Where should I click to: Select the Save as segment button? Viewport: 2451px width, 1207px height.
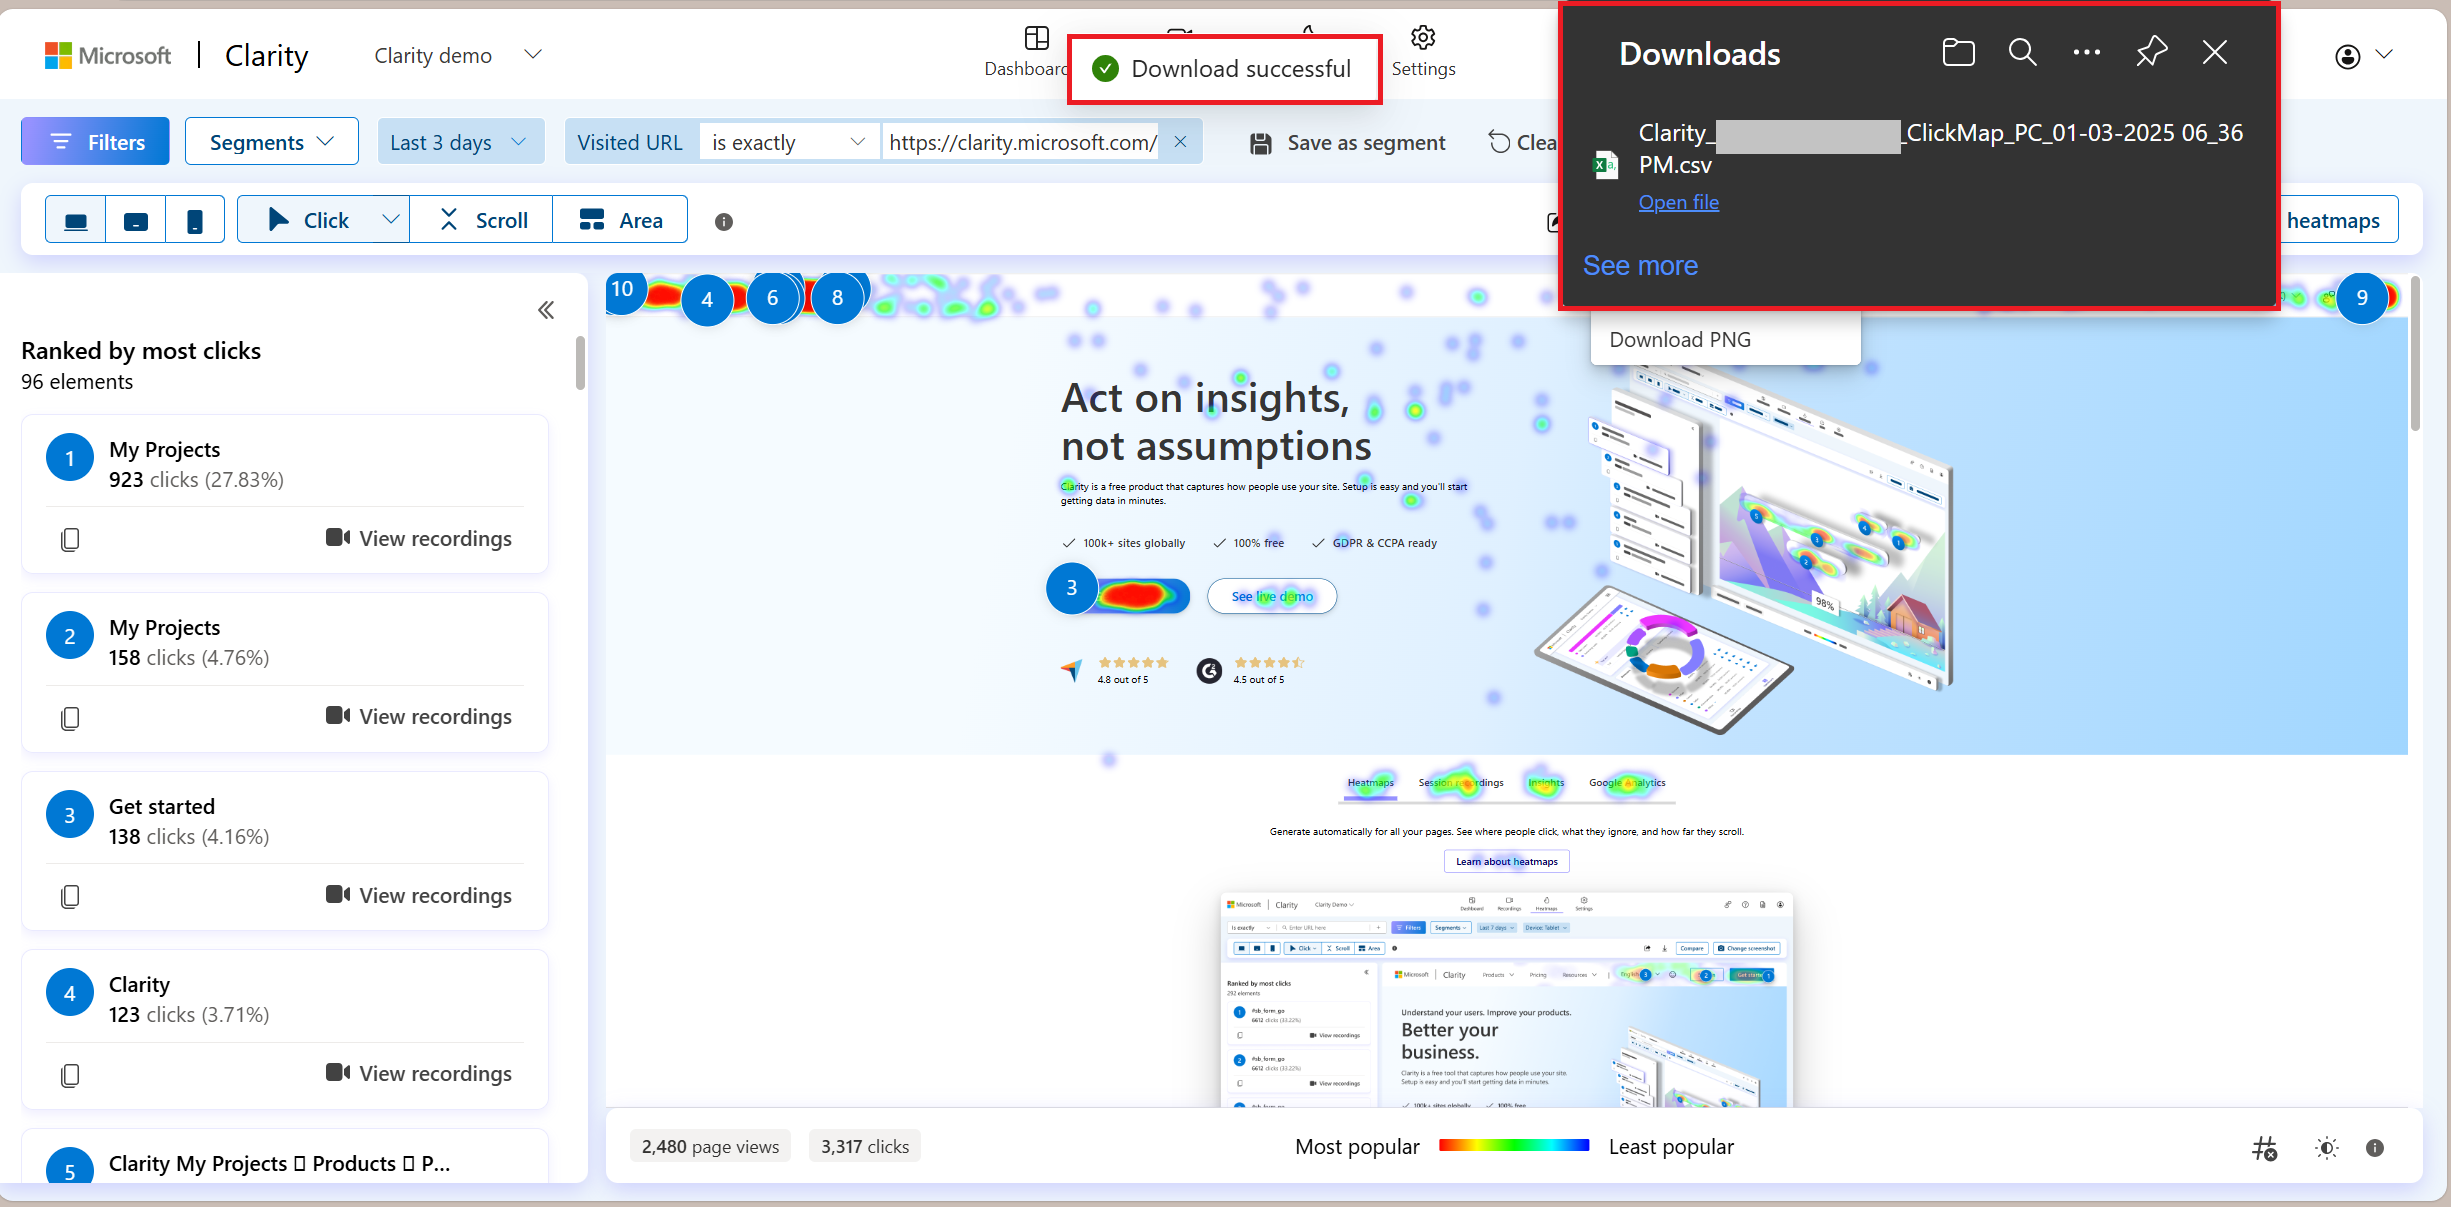tap(1347, 142)
